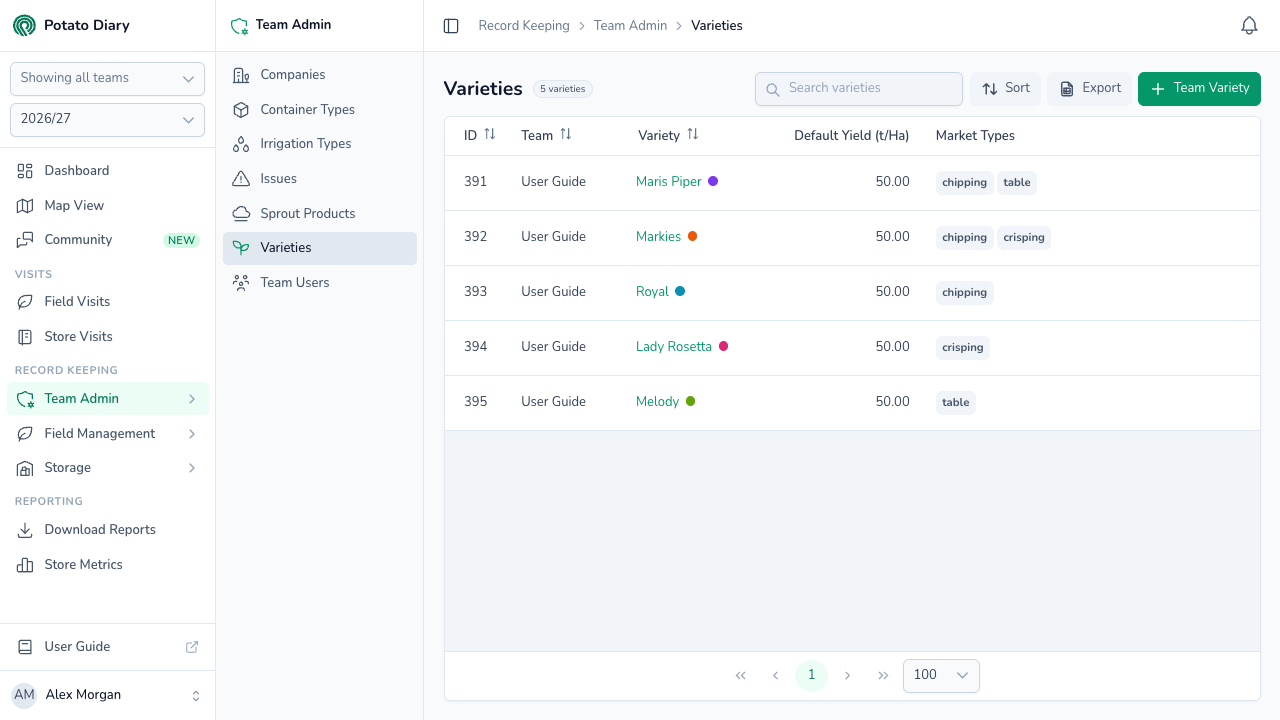Go to Field Visits
This screenshot has width=1280, height=720.
pos(107,302)
